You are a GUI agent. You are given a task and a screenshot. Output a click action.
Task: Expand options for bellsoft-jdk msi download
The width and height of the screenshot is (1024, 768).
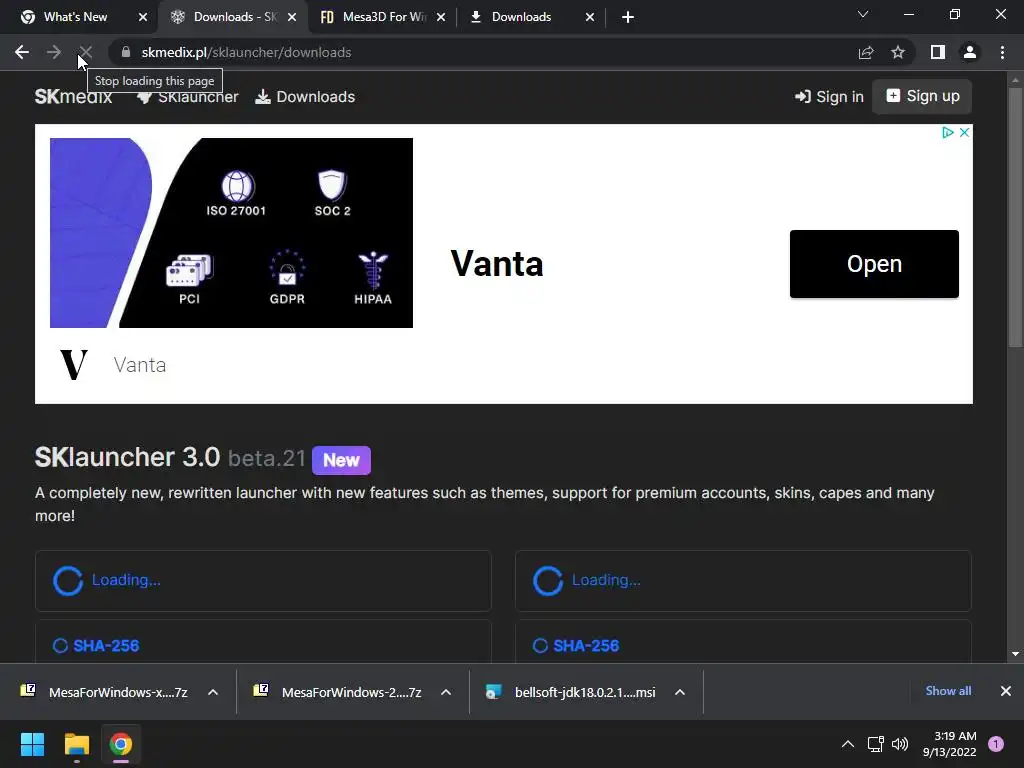coord(680,692)
